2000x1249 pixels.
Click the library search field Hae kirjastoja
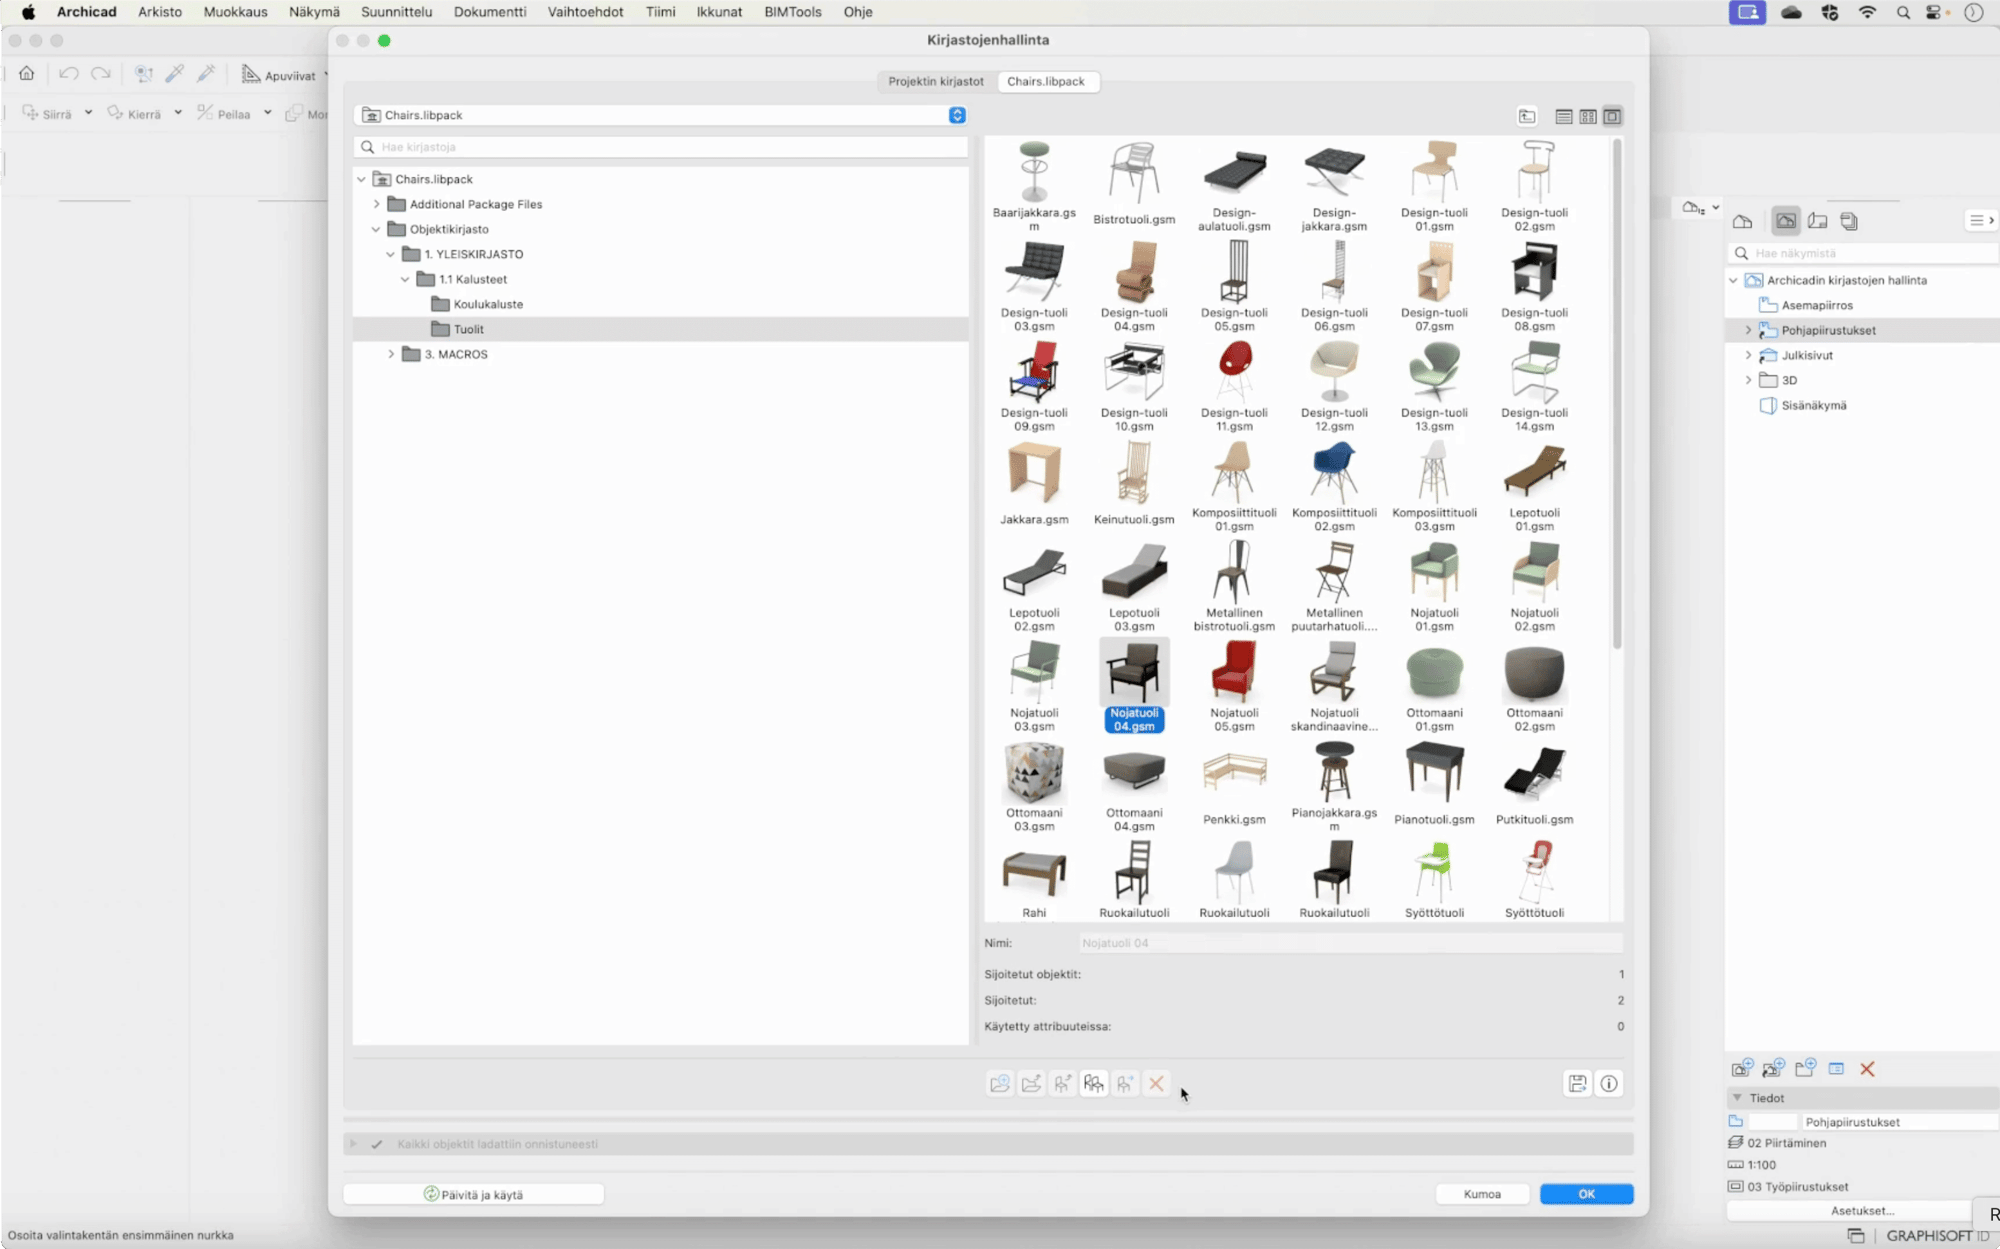pos(661,147)
